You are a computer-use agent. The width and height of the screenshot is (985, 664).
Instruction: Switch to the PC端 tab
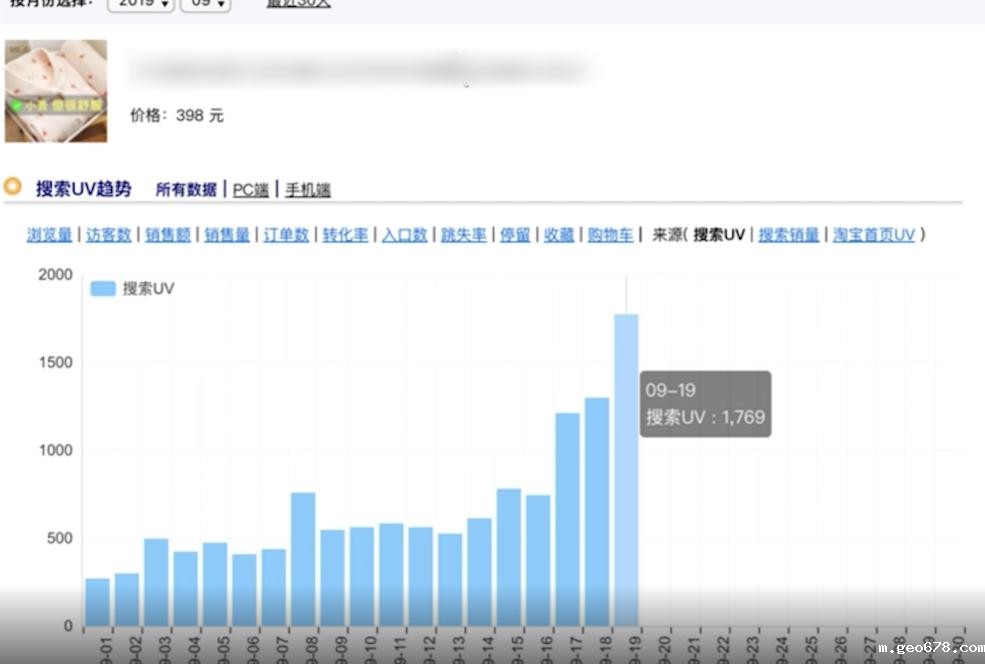[249, 189]
